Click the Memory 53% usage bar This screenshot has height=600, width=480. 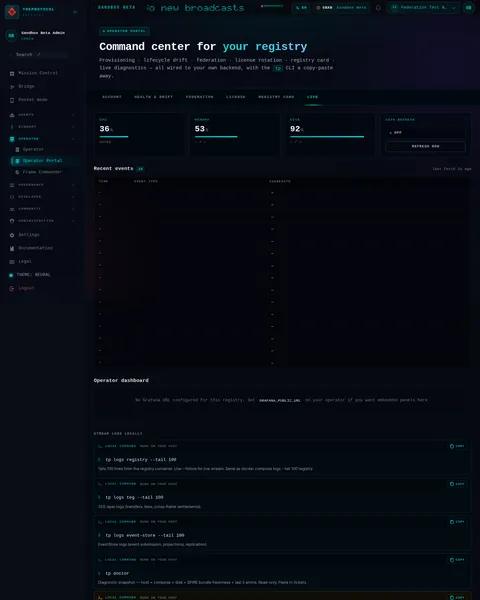click(216, 137)
